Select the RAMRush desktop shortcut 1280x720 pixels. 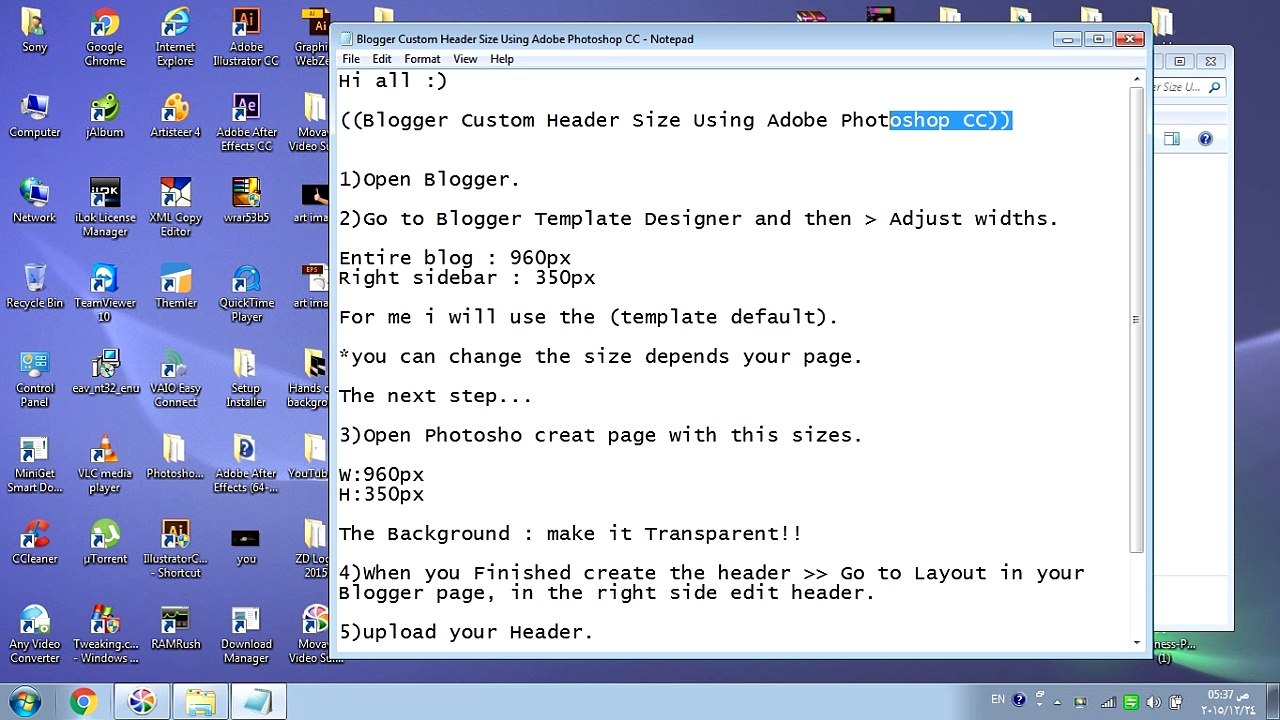(x=175, y=629)
